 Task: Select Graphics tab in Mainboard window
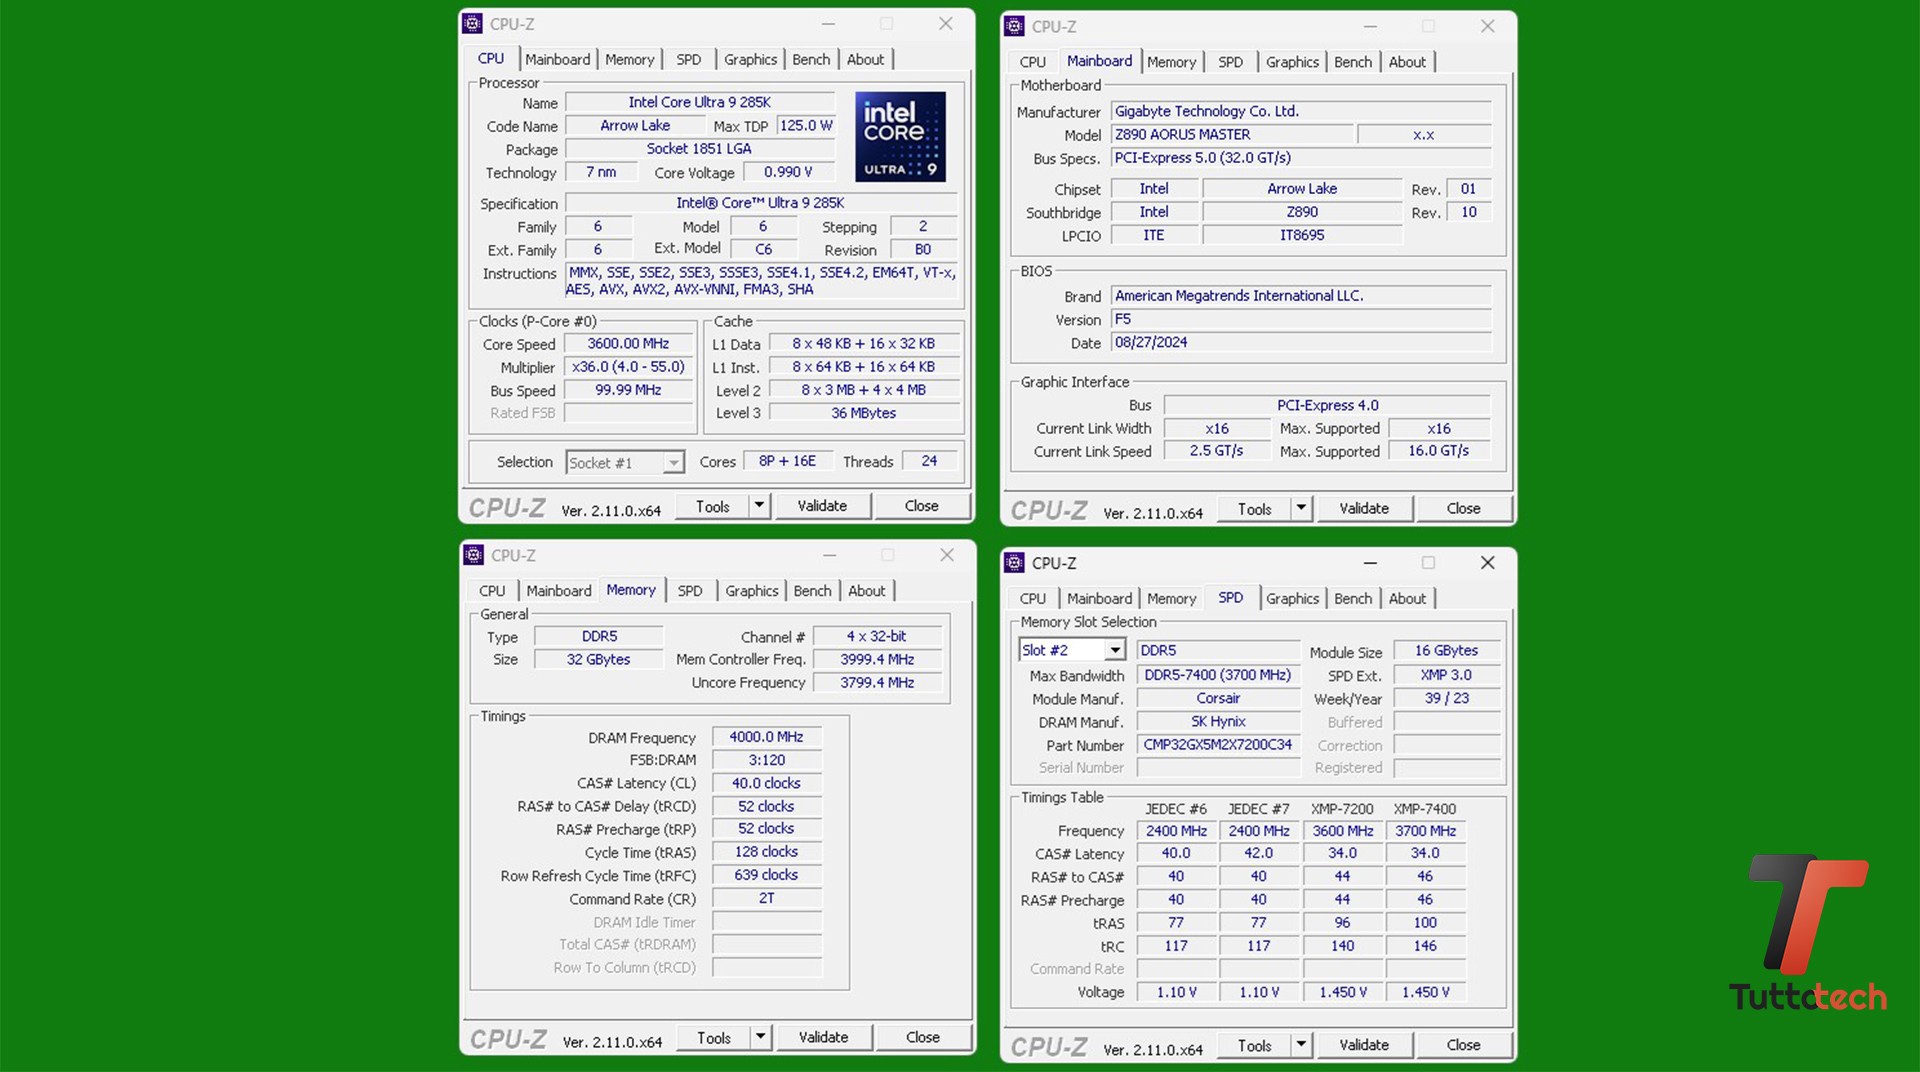click(1293, 62)
